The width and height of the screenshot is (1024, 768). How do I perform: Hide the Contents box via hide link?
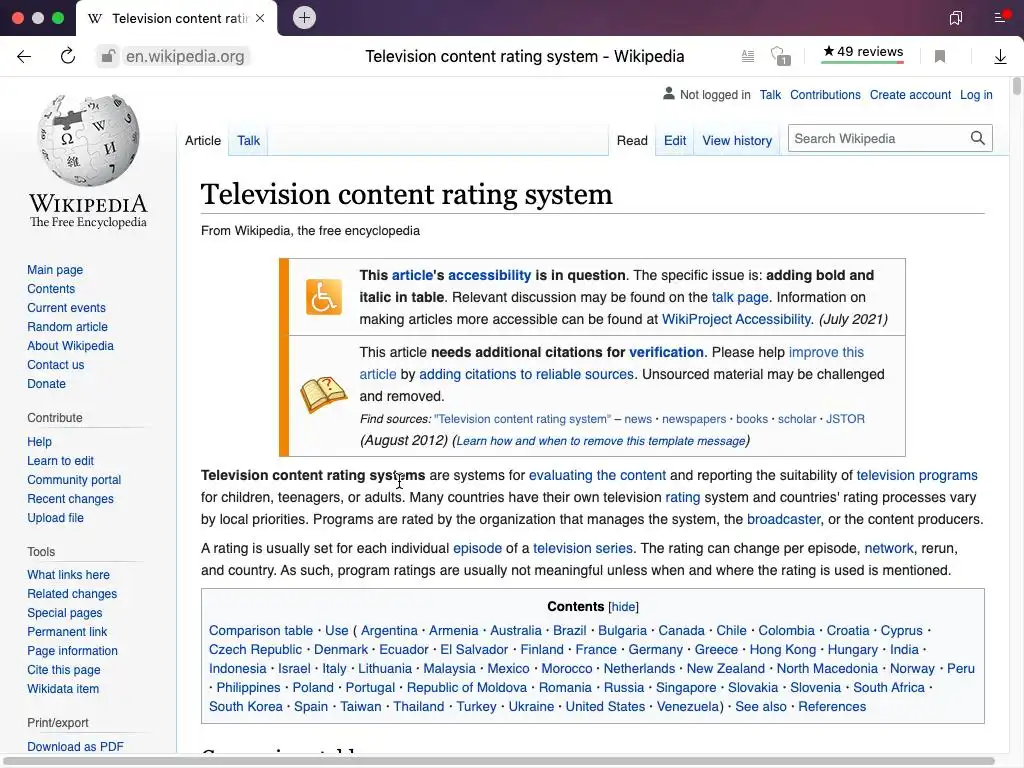(x=623, y=607)
